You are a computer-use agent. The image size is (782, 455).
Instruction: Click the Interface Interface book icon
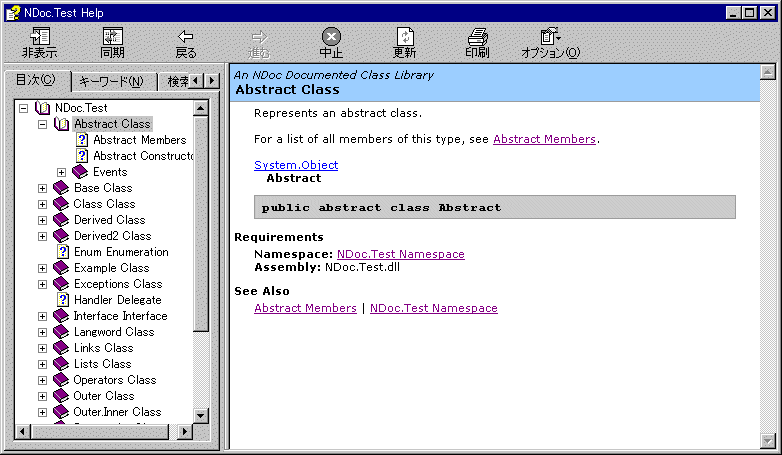point(61,316)
